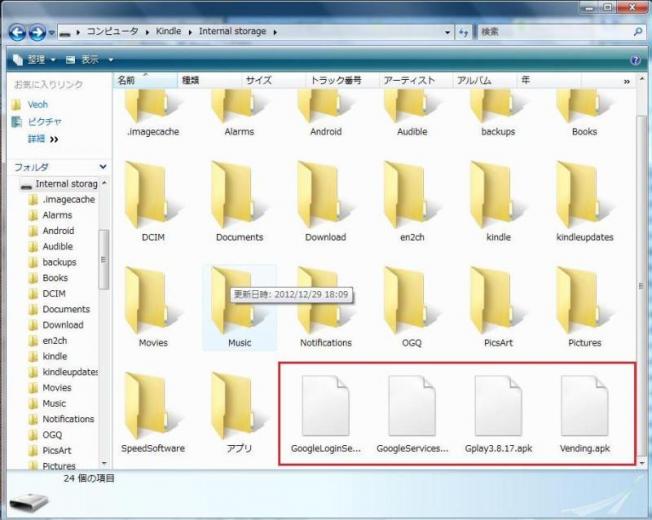652x520 pixels.
Task: Click the refresh button beside address bar
Action: tap(463, 32)
